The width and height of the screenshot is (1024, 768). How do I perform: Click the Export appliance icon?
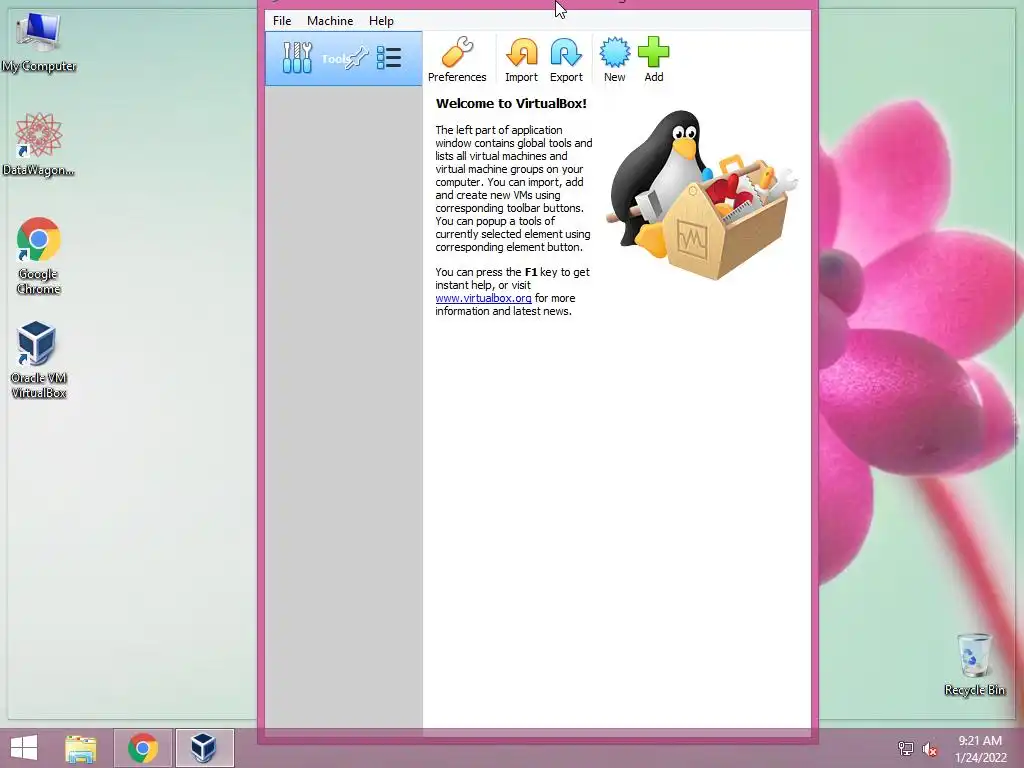tap(566, 60)
